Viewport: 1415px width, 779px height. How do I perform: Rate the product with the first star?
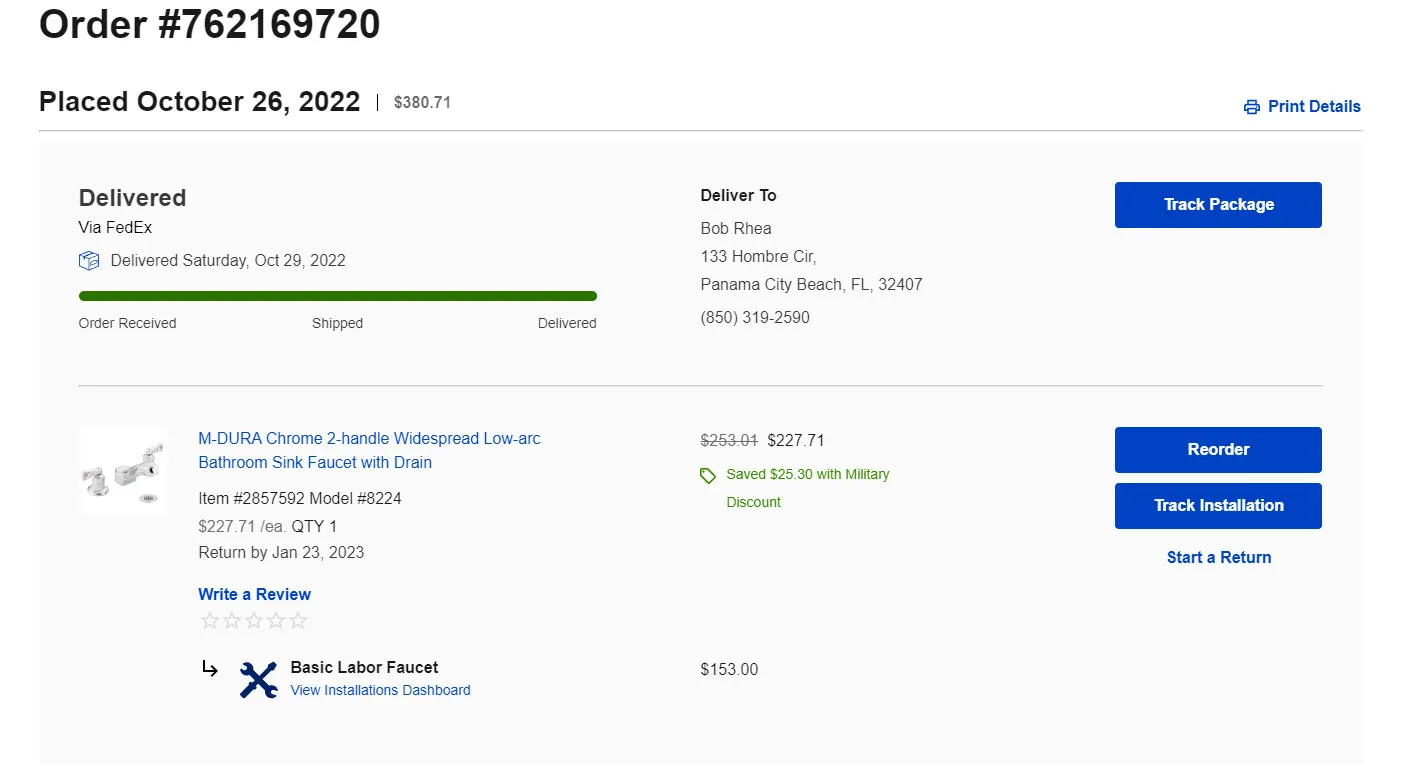(x=210, y=621)
